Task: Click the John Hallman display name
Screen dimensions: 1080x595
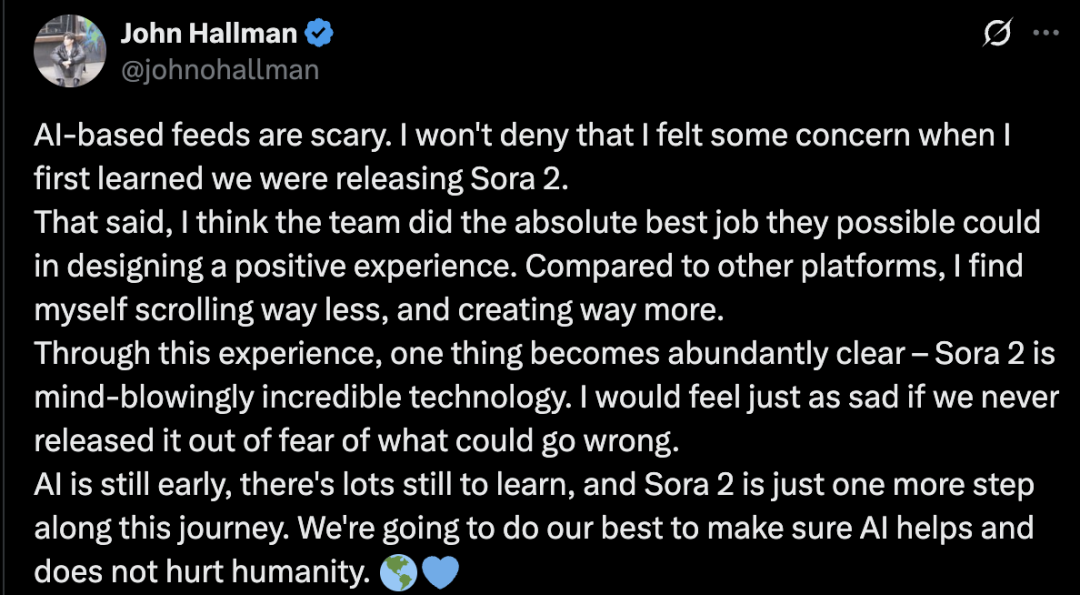Action: point(208,34)
